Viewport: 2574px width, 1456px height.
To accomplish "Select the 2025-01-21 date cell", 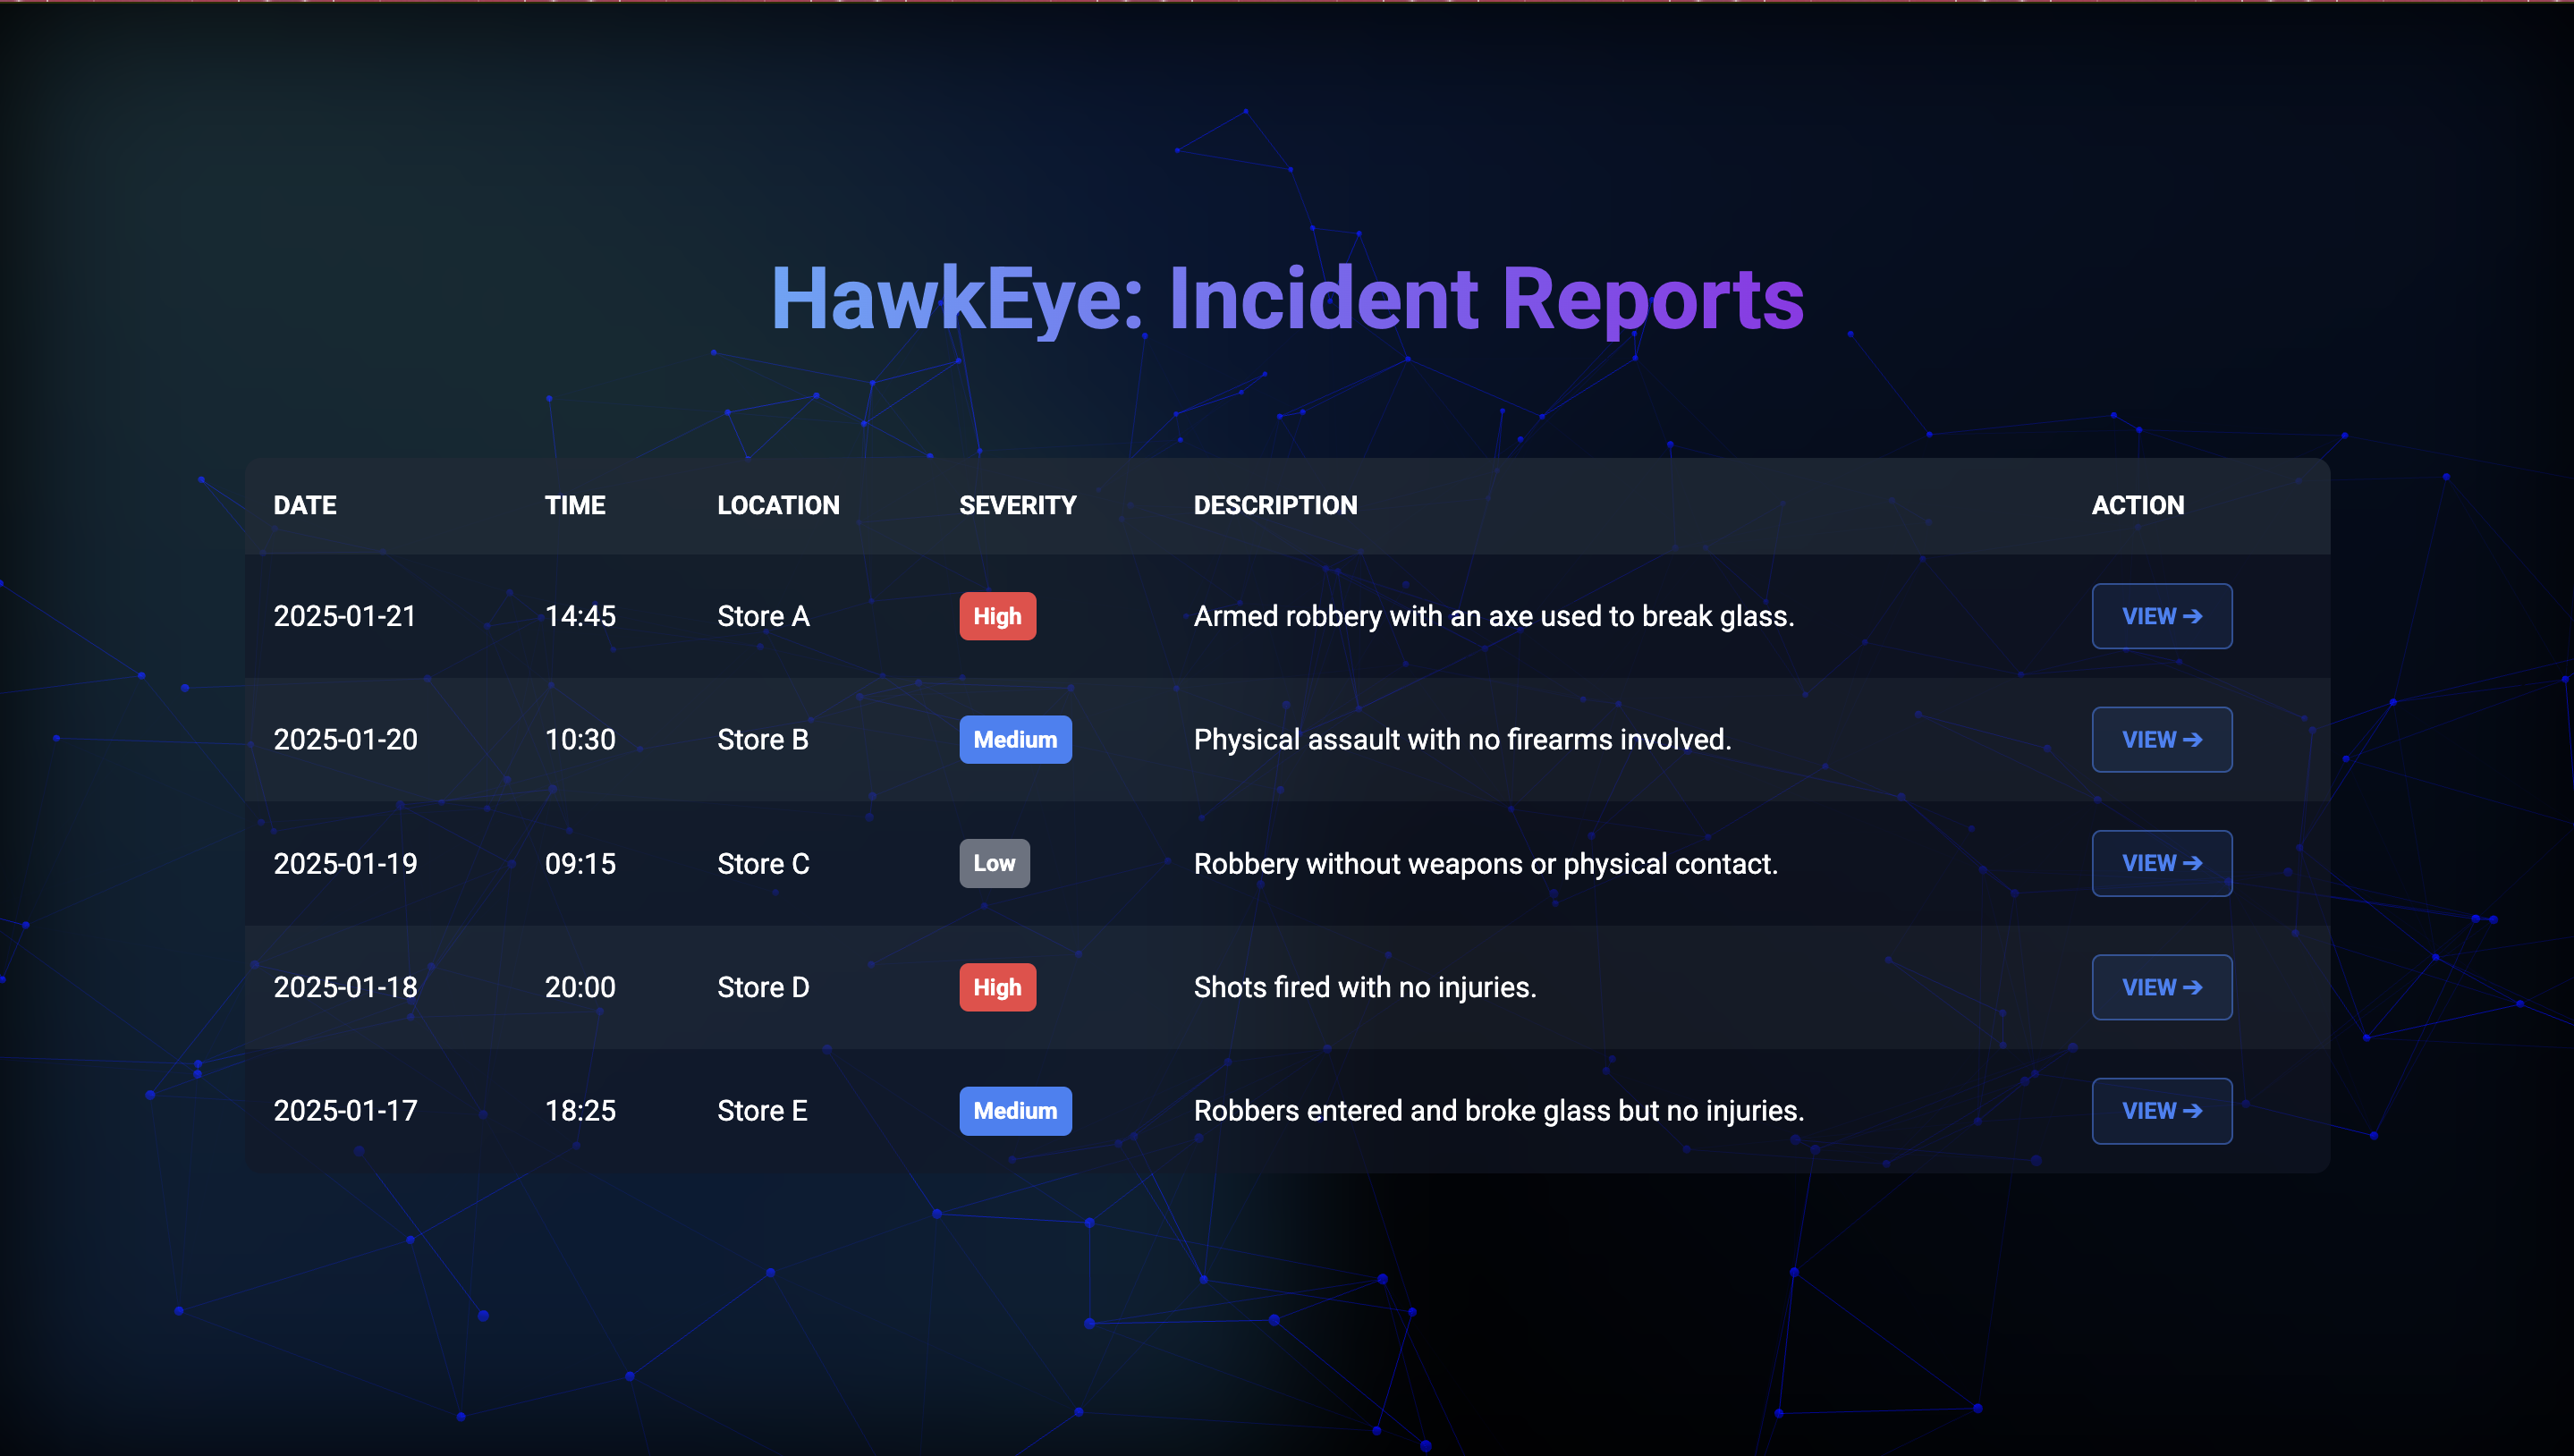I will (345, 616).
